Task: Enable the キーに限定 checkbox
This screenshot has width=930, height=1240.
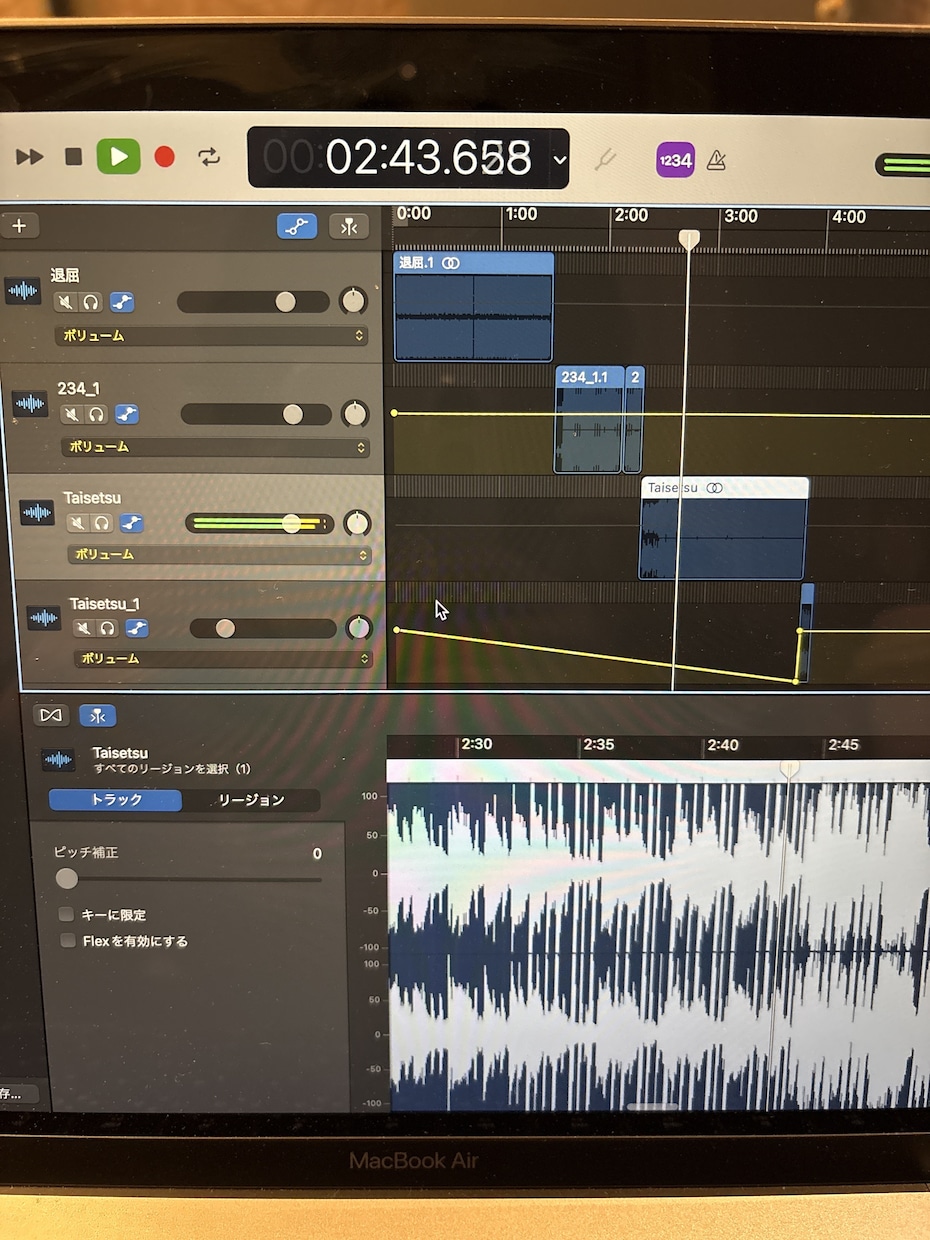Action: (67, 914)
